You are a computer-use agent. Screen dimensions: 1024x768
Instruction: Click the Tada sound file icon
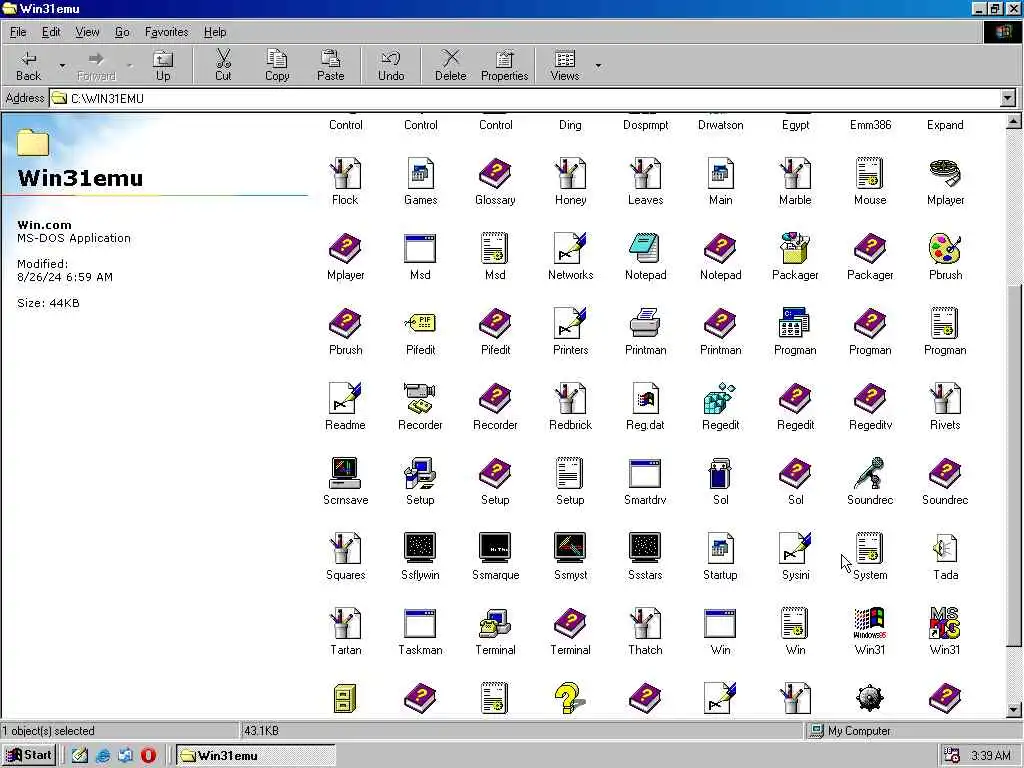tap(945, 549)
